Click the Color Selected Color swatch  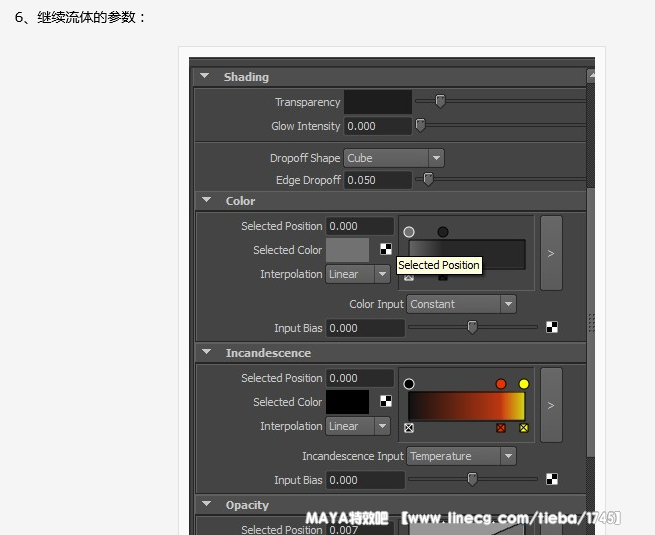[347, 250]
